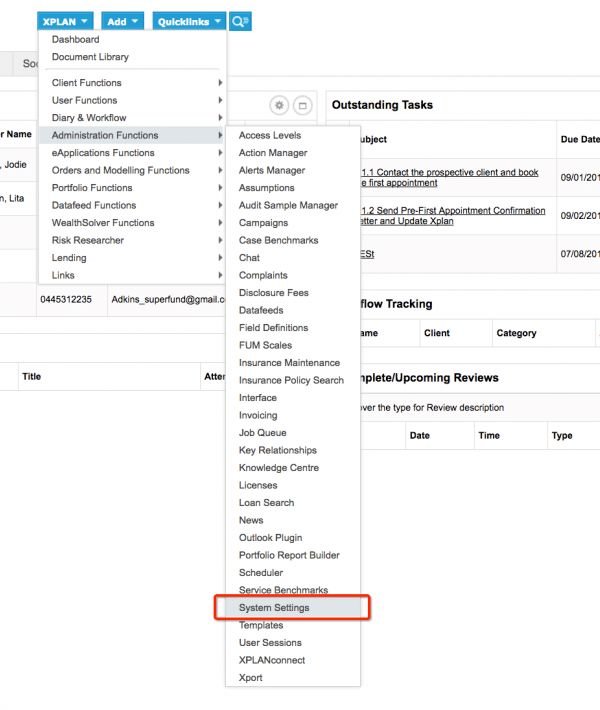Open Insurance Policy Search

[291, 380]
